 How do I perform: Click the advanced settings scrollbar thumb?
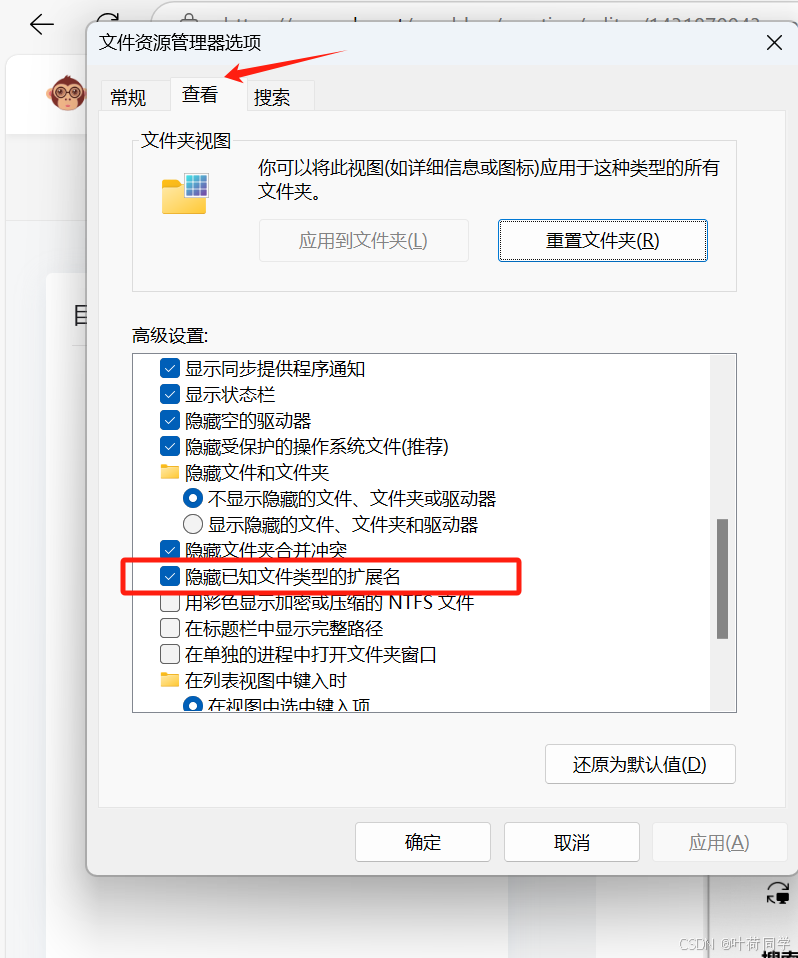coord(722,579)
